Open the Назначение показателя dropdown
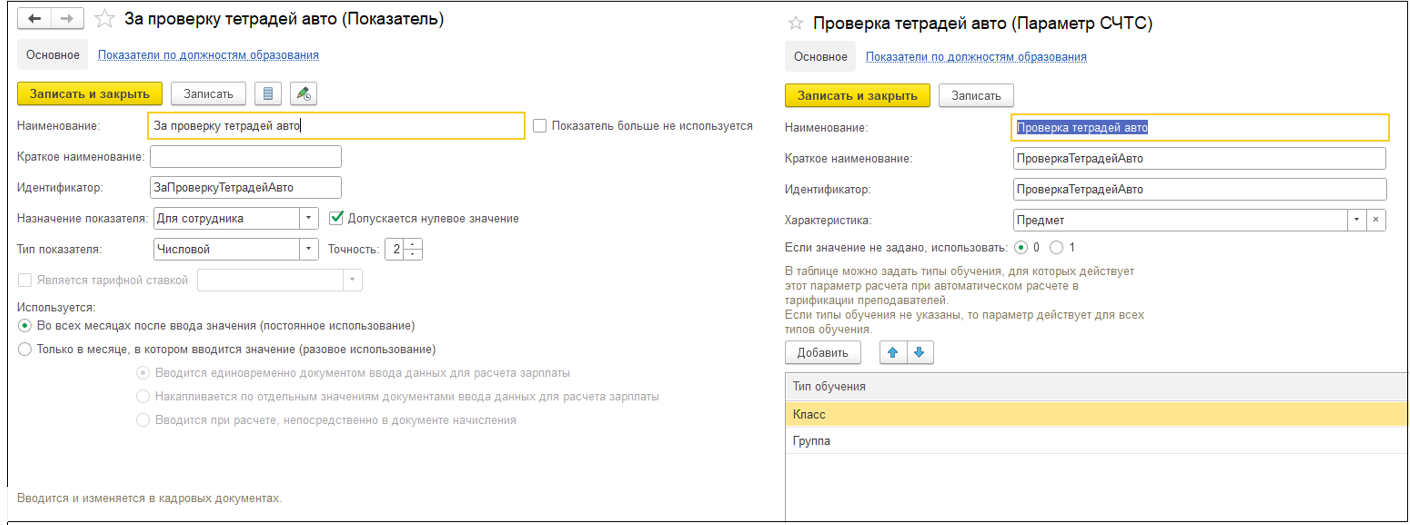This screenshot has width=1410, height=525. pyautogui.click(x=309, y=218)
